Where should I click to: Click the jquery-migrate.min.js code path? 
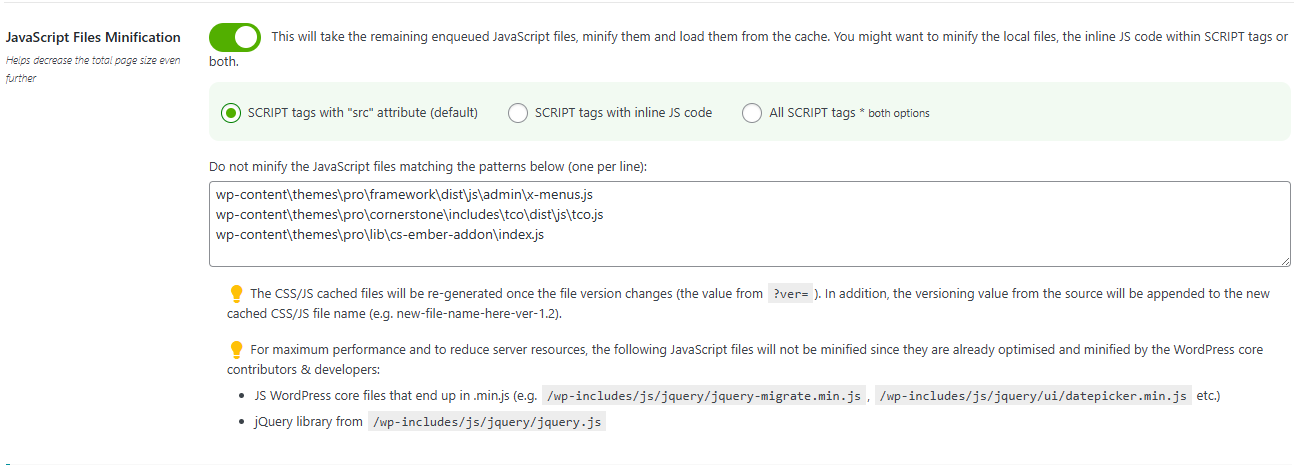(704, 396)
